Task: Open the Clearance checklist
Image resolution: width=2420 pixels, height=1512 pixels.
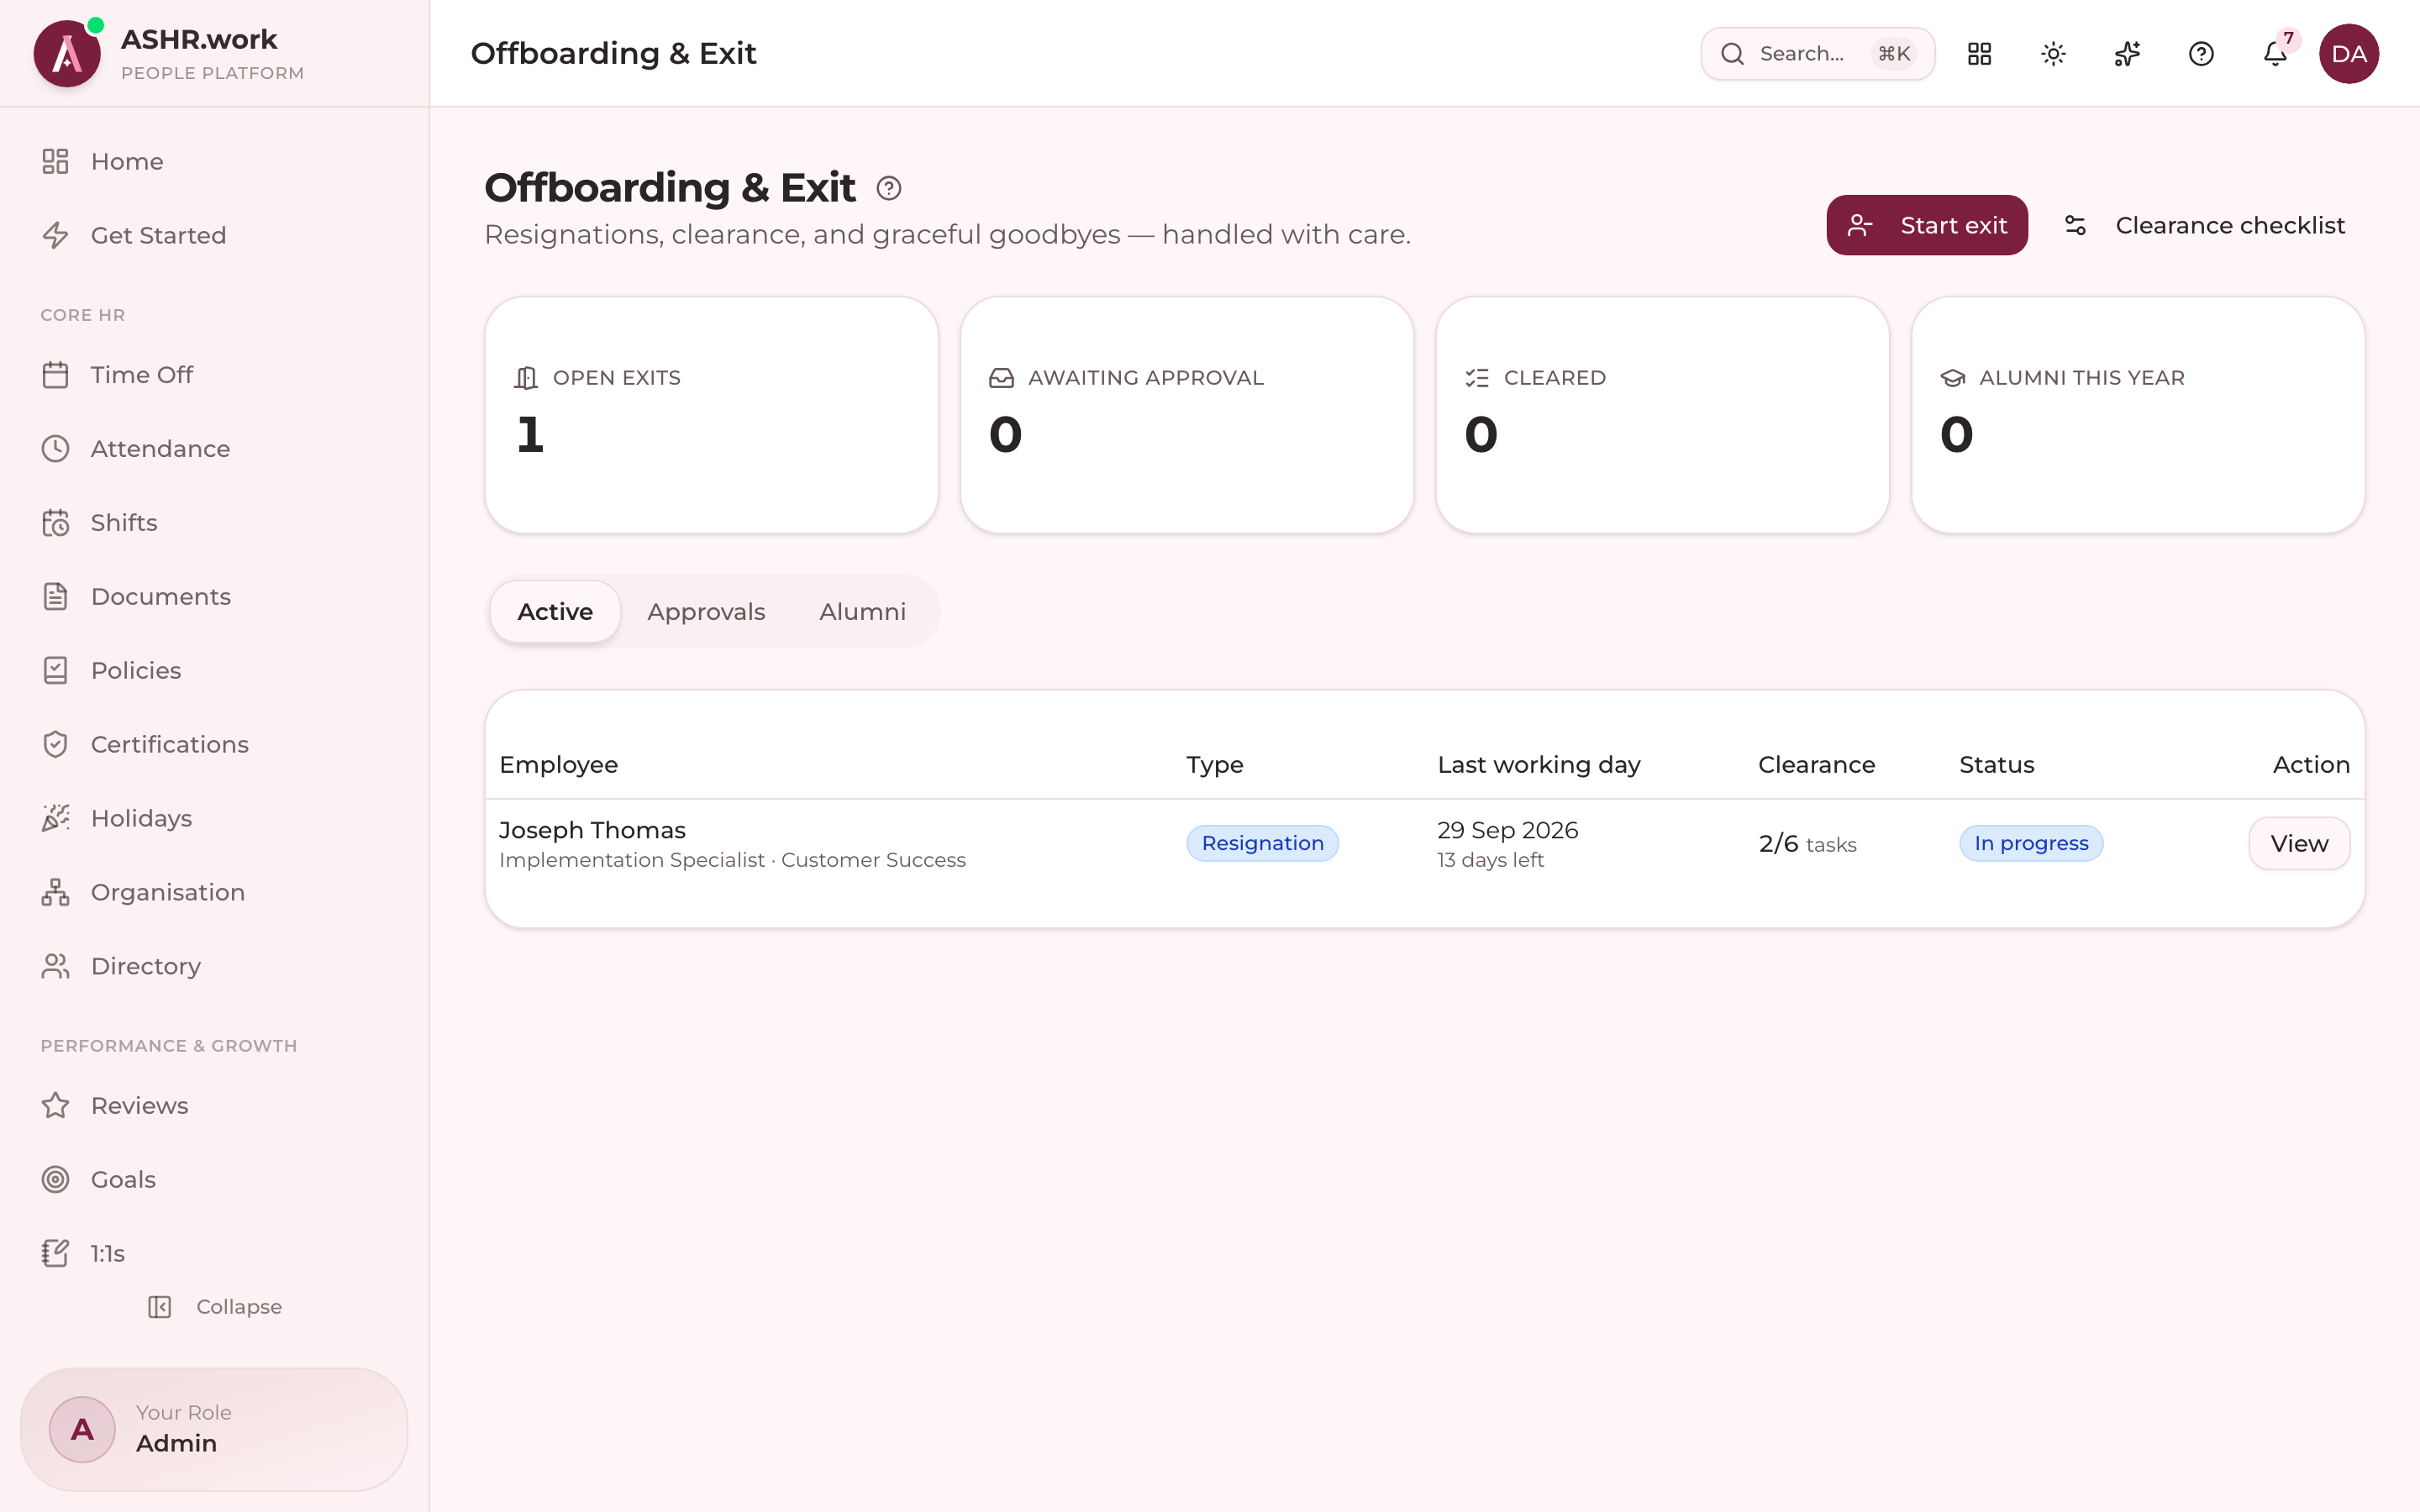Action: pyautogui.click(x=2205, y=225)
